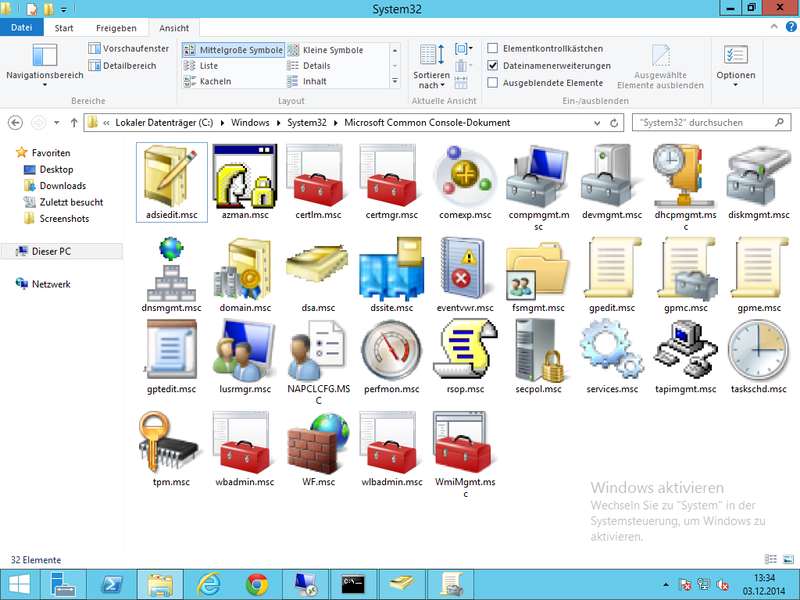This screenshot has width=800, height=600.
Task: Select certmgr.msc toolbox icon
Action: [x=391, y=176]
